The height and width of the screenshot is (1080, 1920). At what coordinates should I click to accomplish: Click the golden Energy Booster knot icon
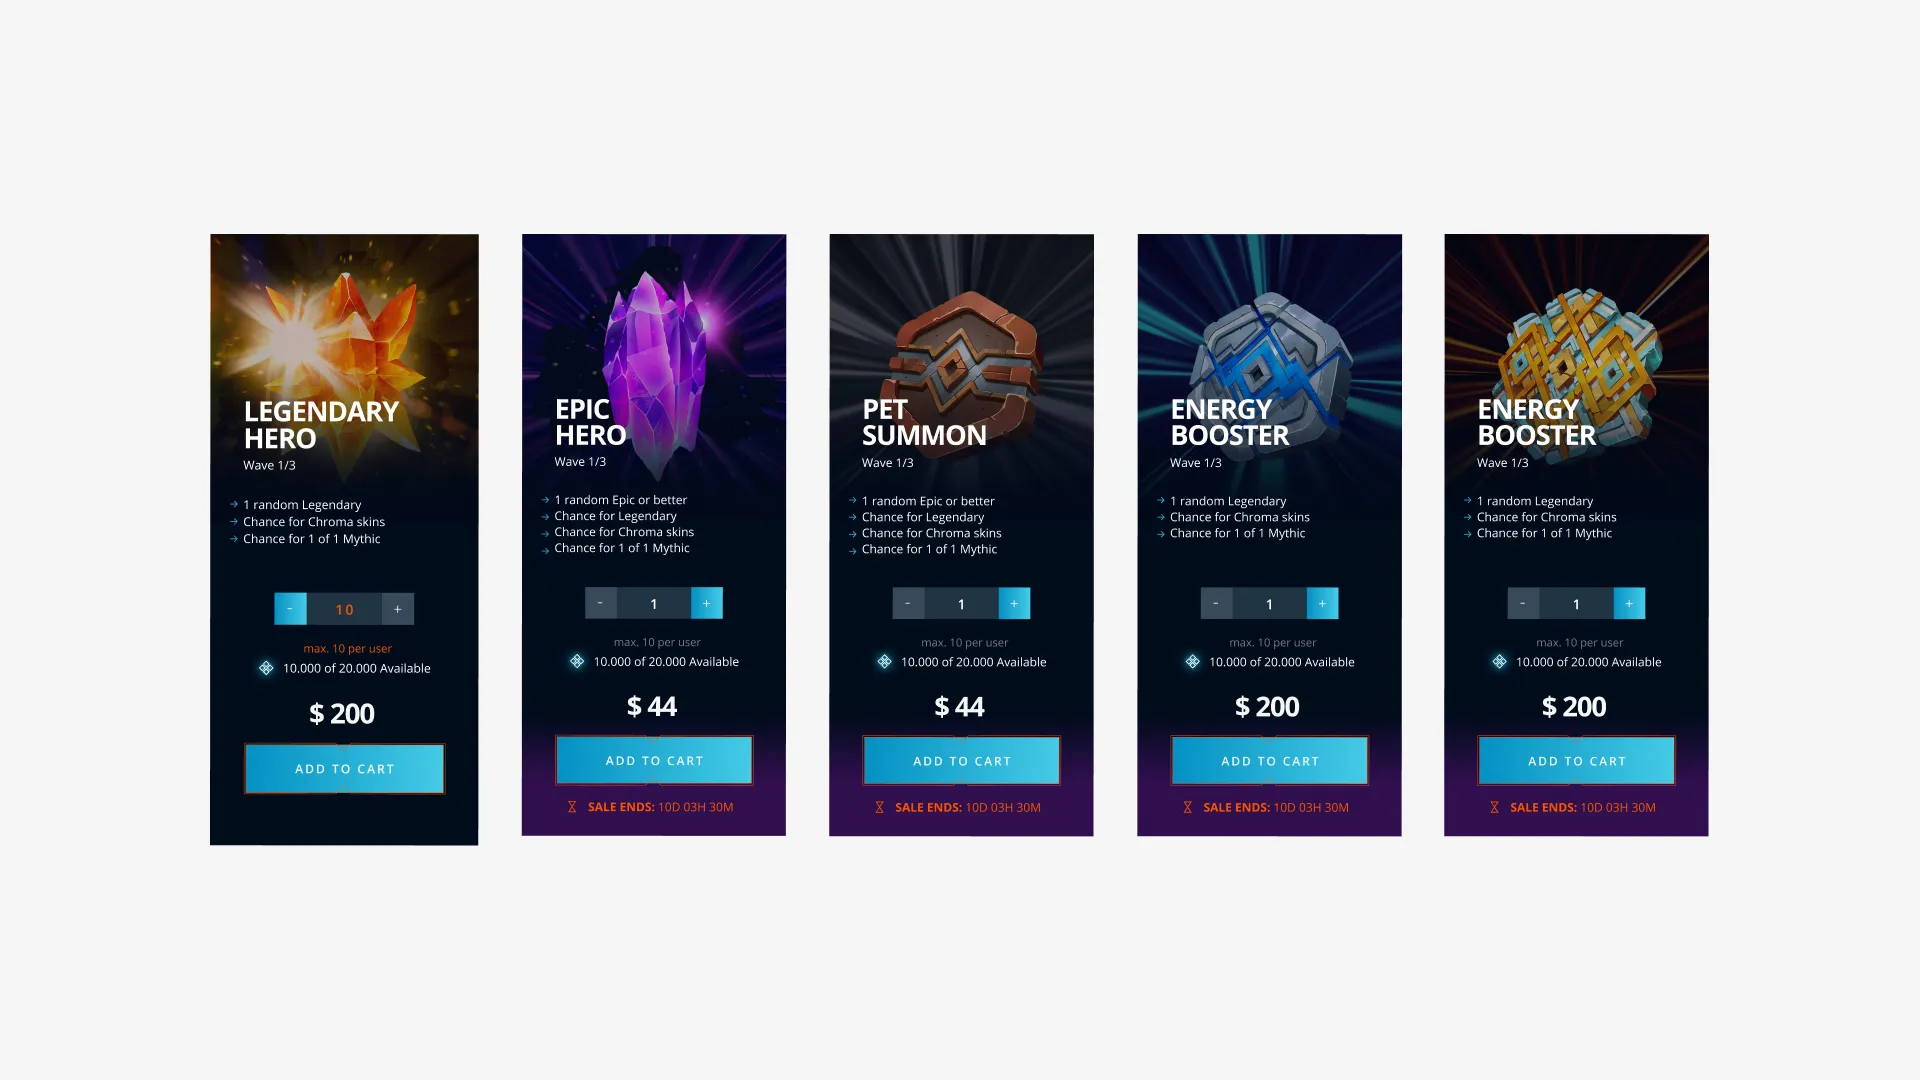pyautogui.click(x=1580, y=356)
